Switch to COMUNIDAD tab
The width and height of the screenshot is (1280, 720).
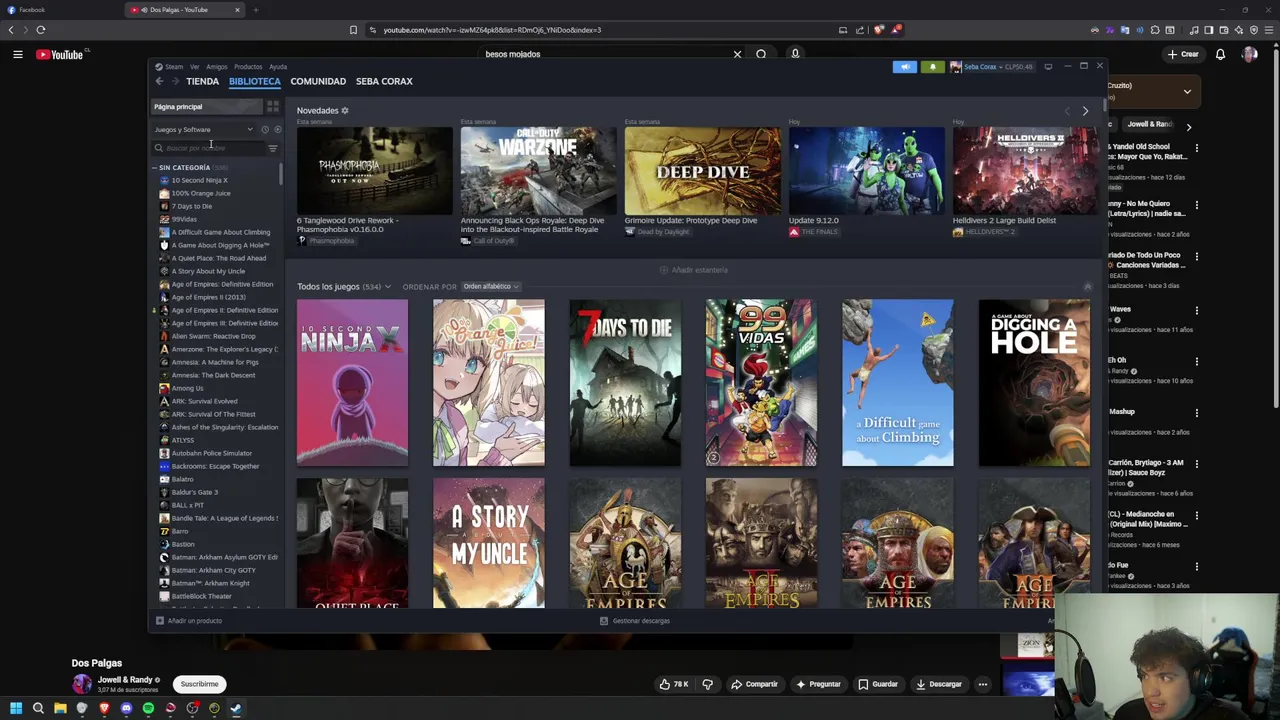click(x=318, y=81)
